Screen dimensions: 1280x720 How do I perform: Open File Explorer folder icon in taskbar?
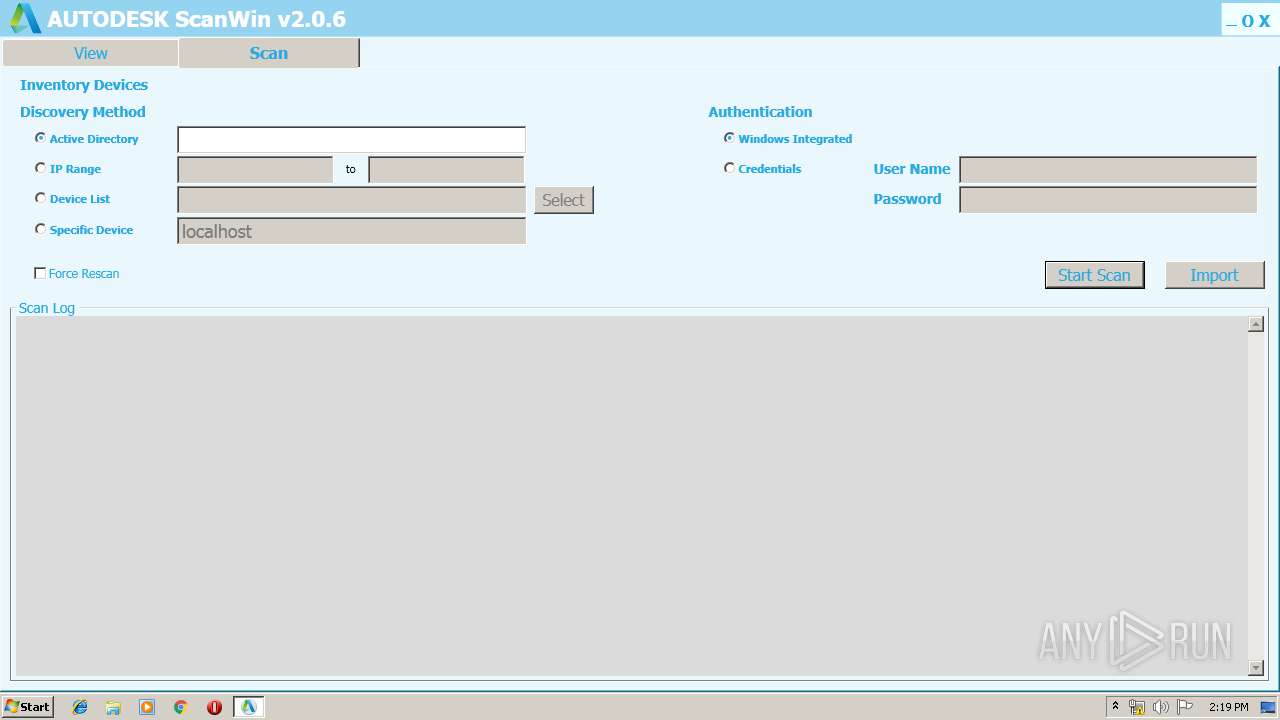click(113, 707)
